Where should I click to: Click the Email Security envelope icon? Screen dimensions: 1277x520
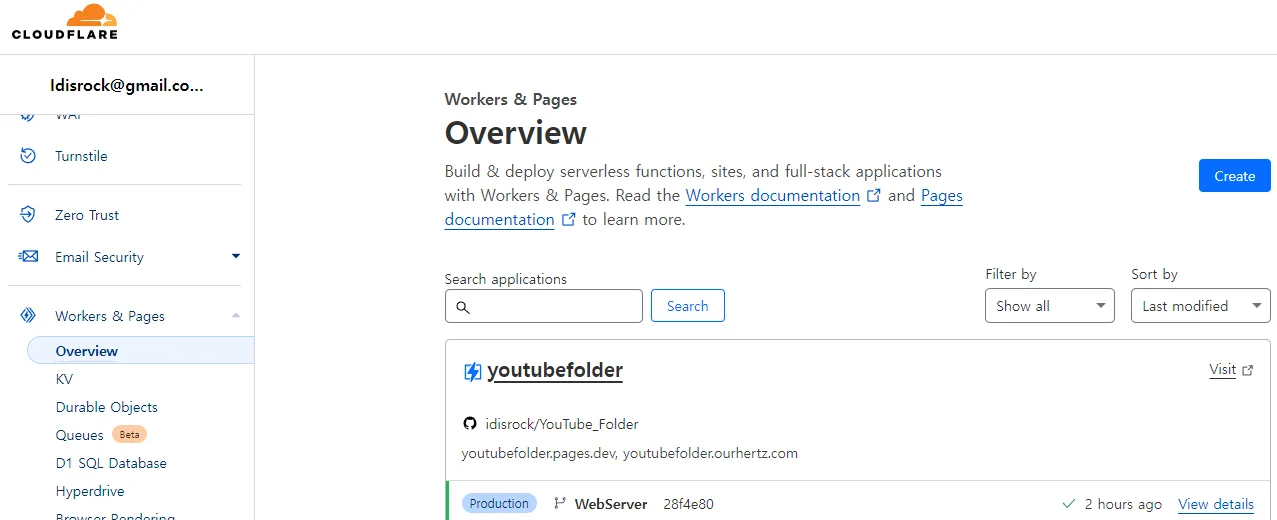(x=28, y=257)
